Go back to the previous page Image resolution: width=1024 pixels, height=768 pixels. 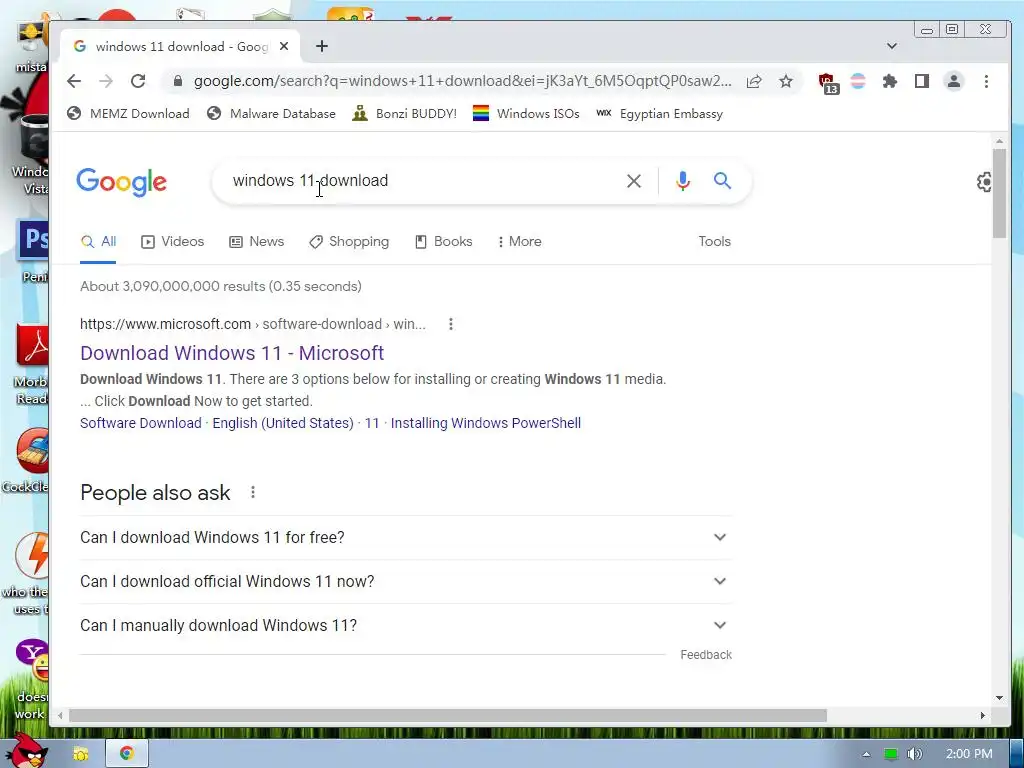tap(74, 81)
